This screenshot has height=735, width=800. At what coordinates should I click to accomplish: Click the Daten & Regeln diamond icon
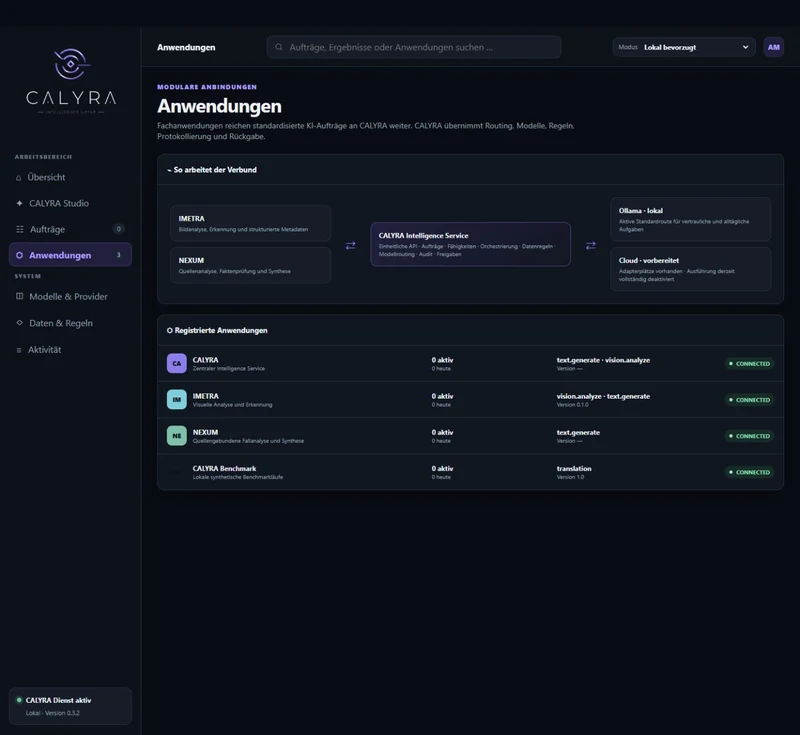click(x=19, y=323)
